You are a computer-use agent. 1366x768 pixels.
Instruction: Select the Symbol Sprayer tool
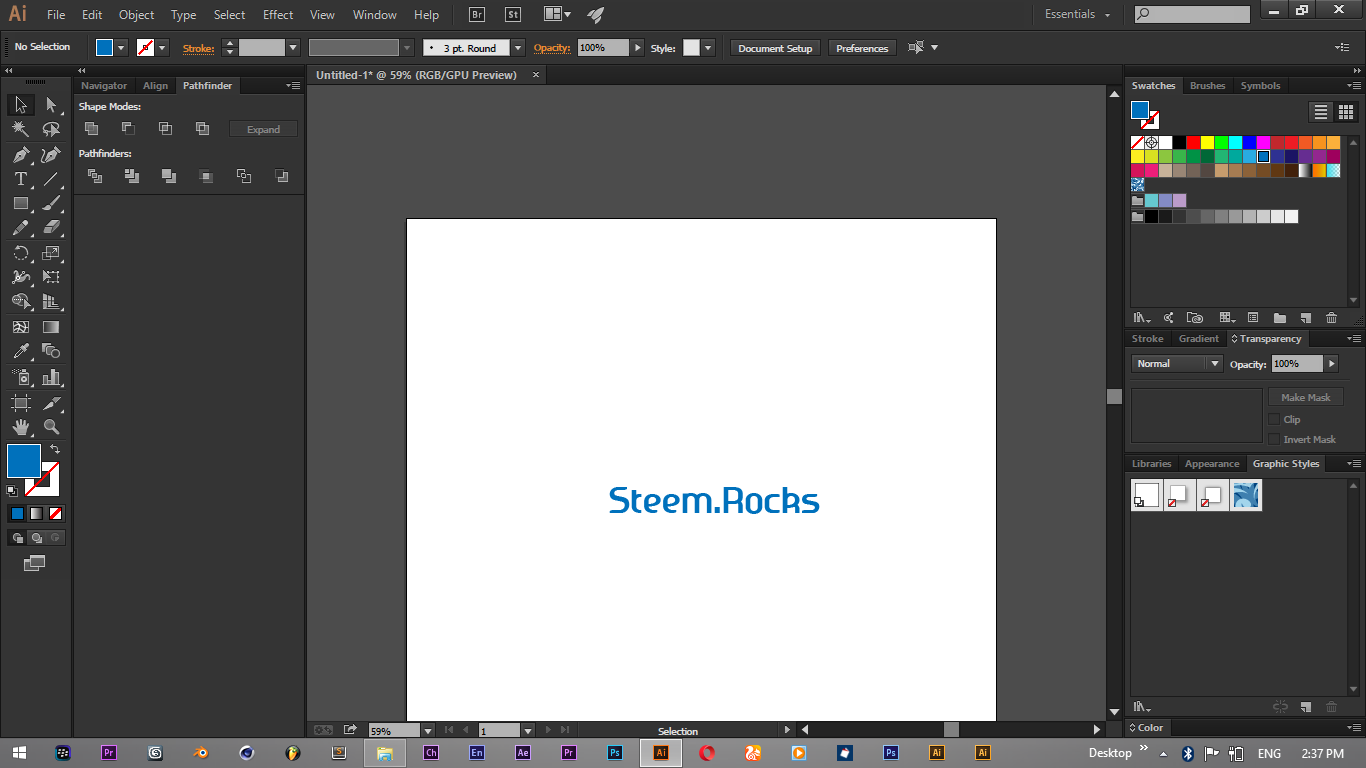click(20, 377)
